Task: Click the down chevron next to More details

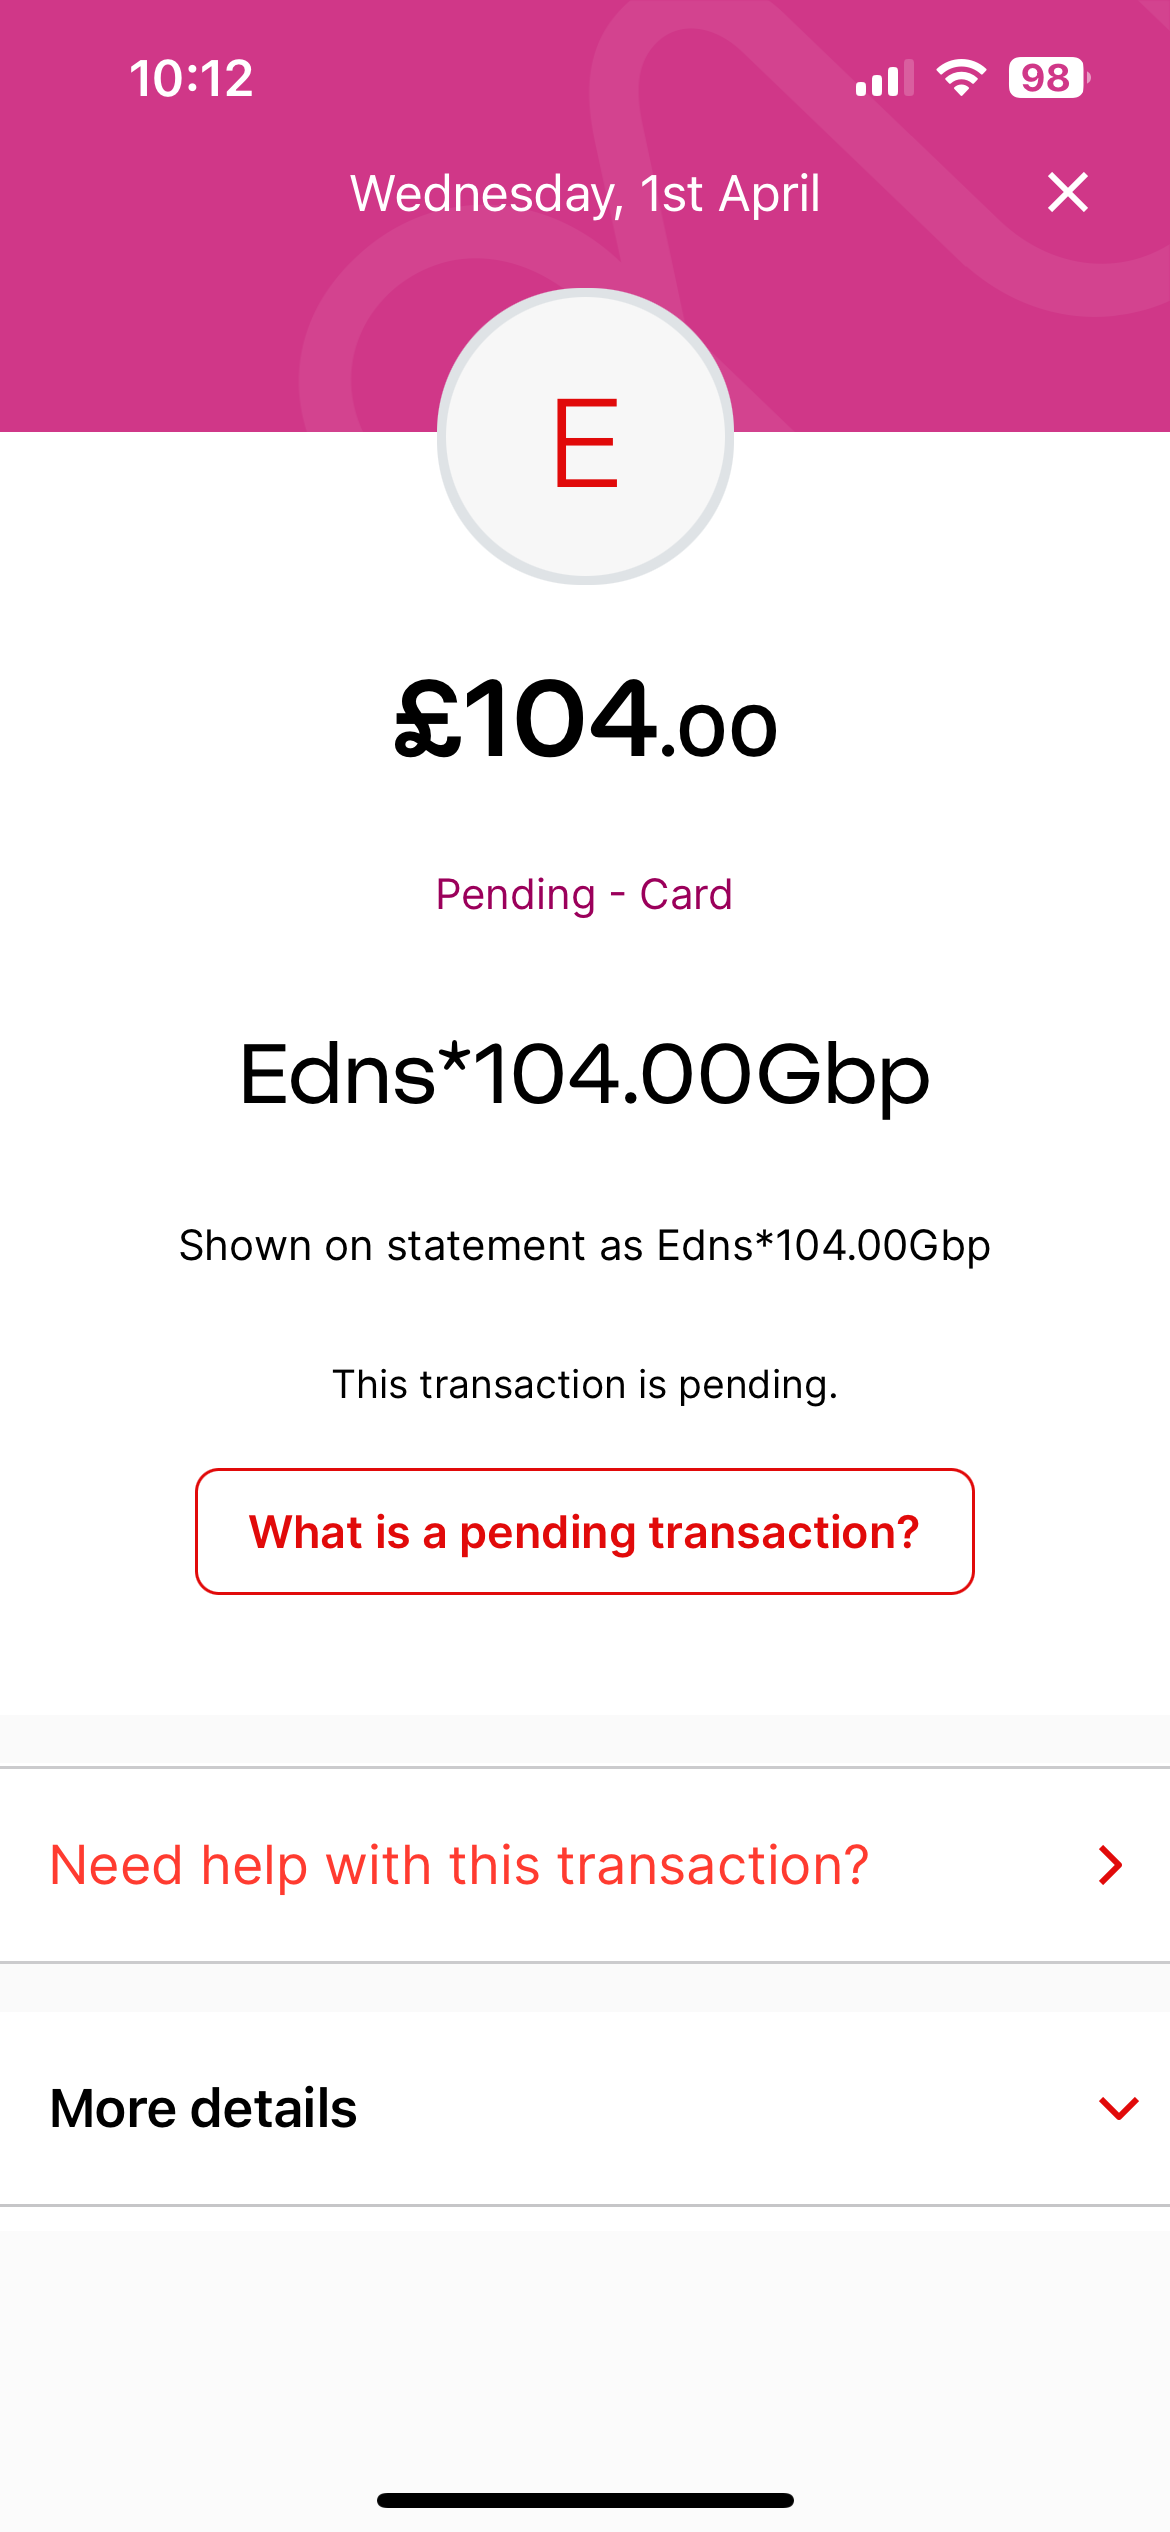Action: click(1118, 2108)
